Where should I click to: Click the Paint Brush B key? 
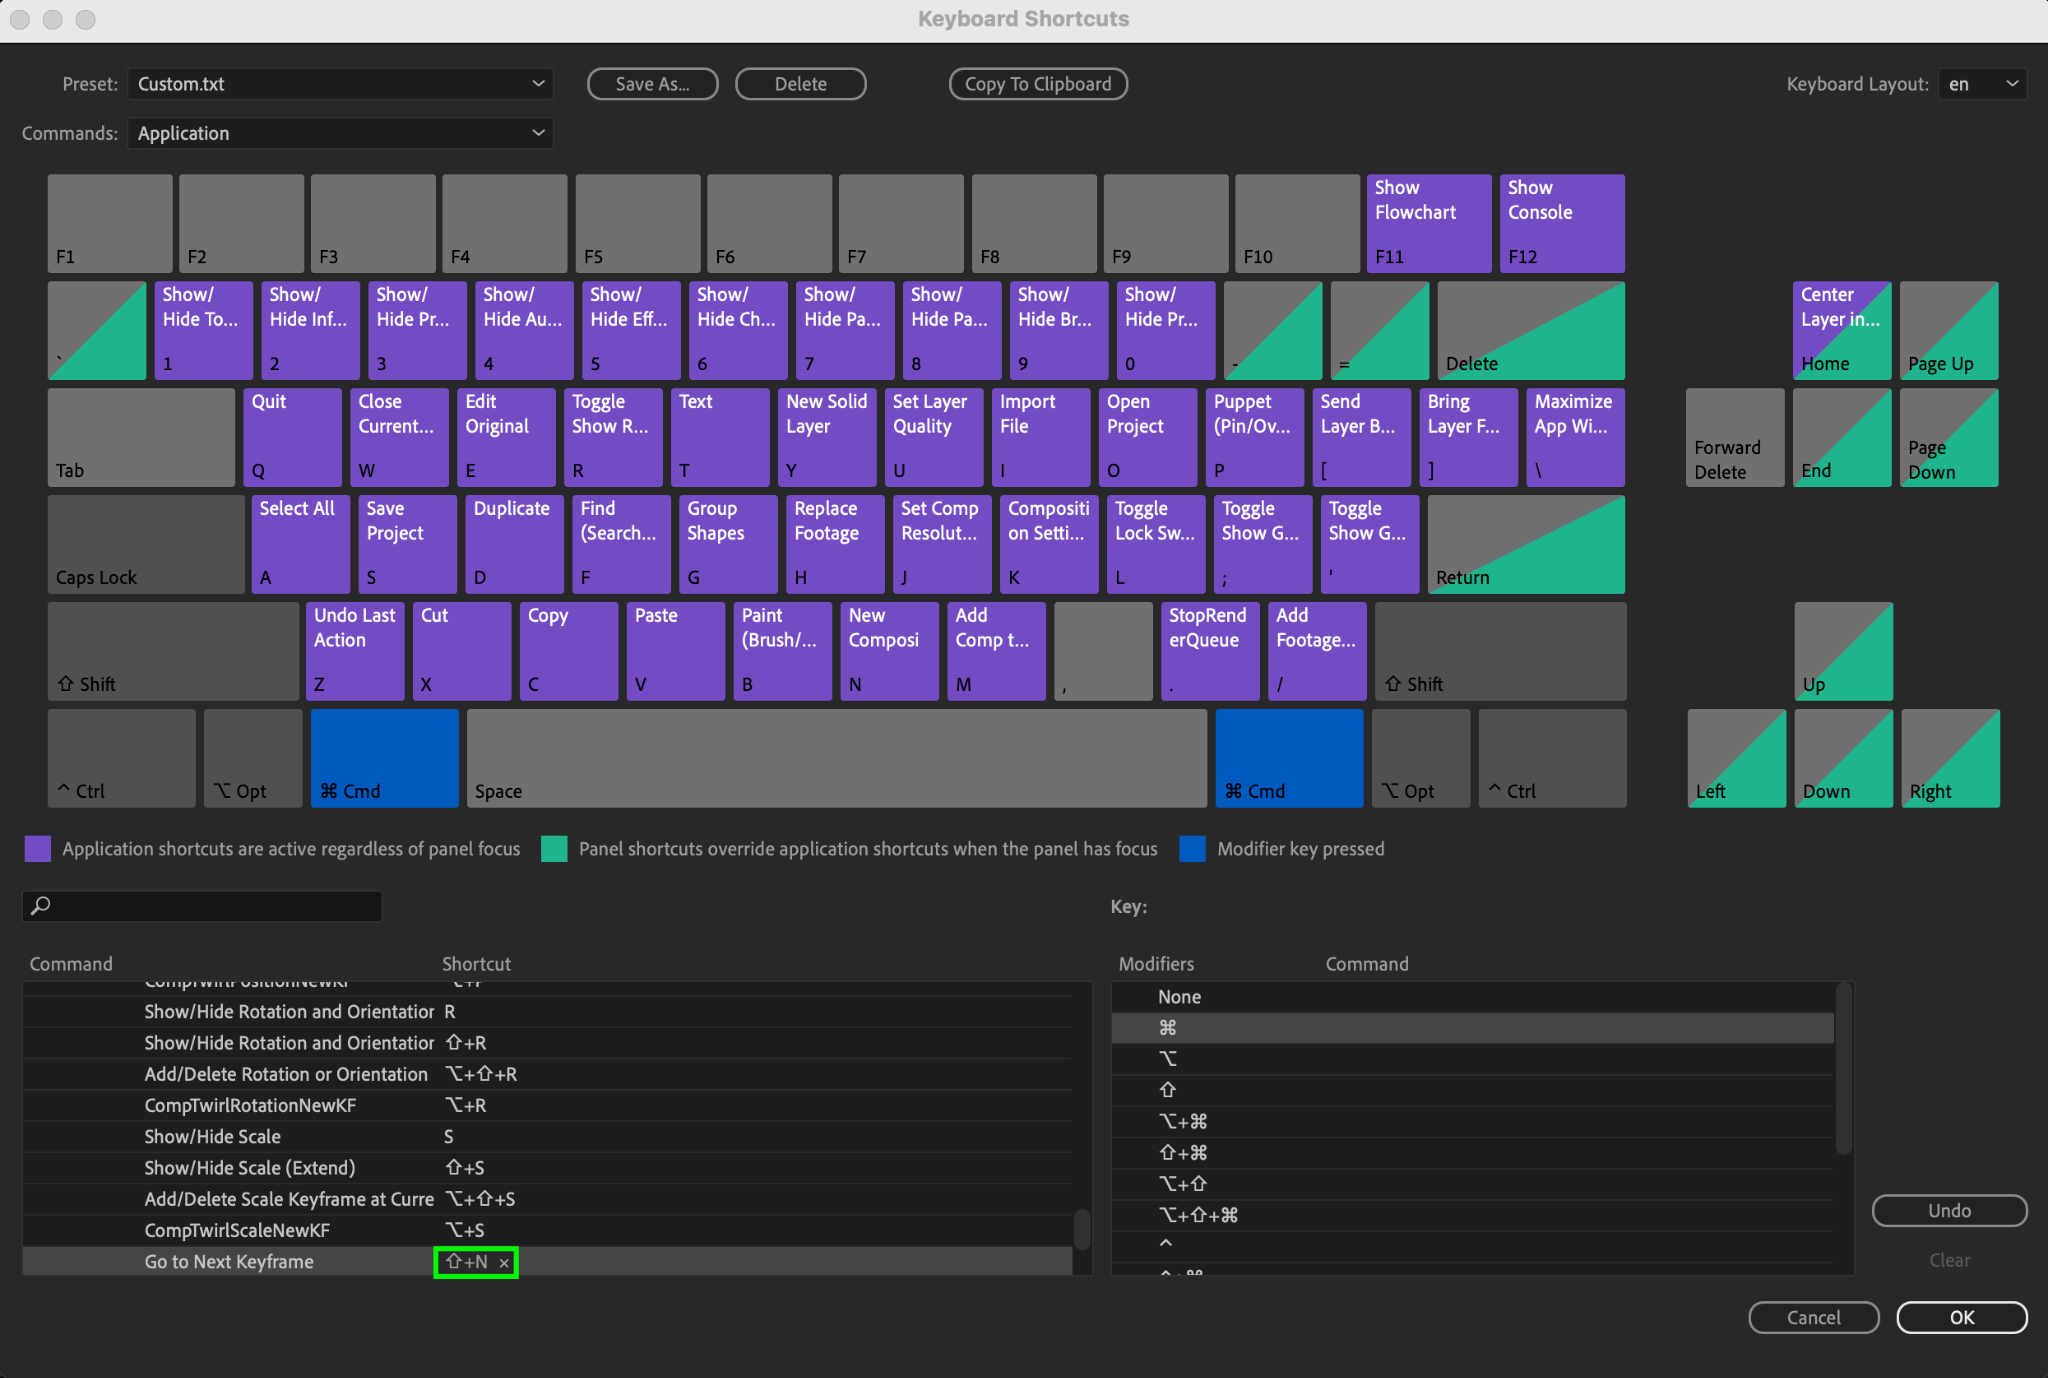pyautogui.click(x=782, y=651)
